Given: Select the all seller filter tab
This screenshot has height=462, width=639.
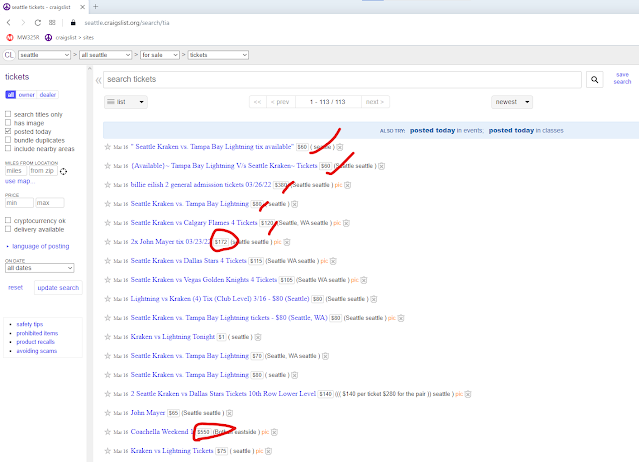Looking at the screenshot, I should coord(11,95).
